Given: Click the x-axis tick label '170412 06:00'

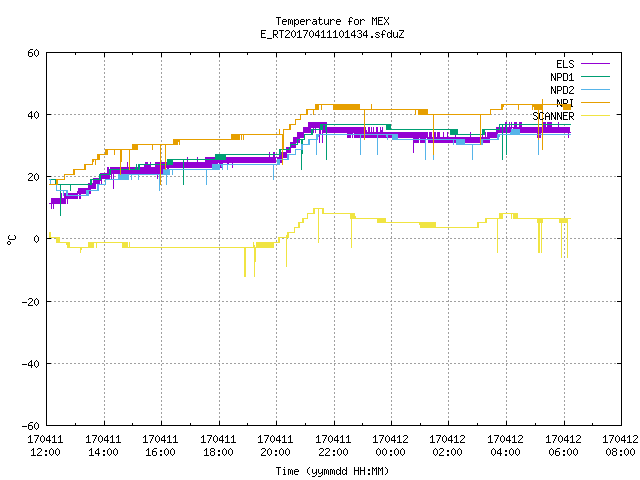Looking at the screenshot, I should point(564,446).
